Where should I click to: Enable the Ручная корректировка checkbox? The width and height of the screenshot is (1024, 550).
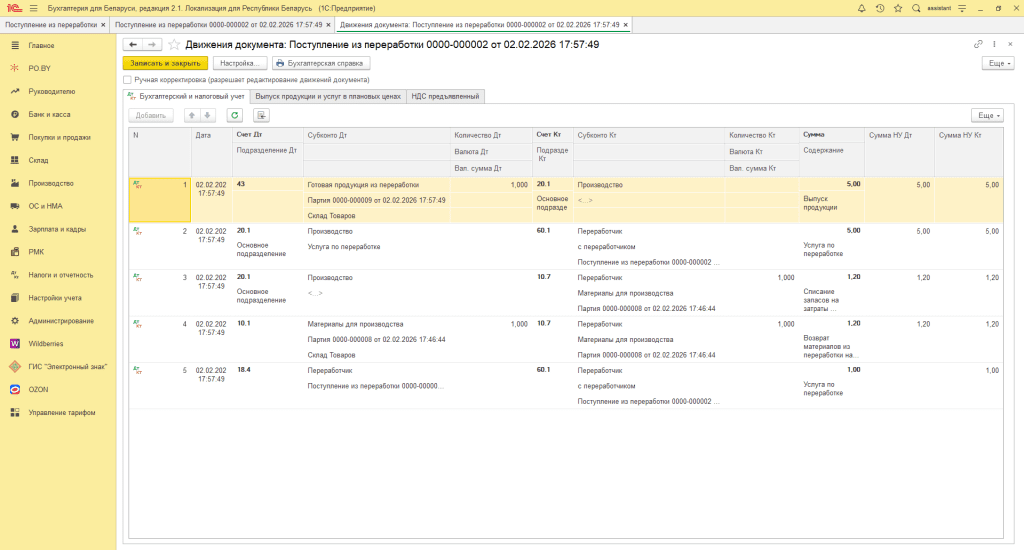point(127,79)
